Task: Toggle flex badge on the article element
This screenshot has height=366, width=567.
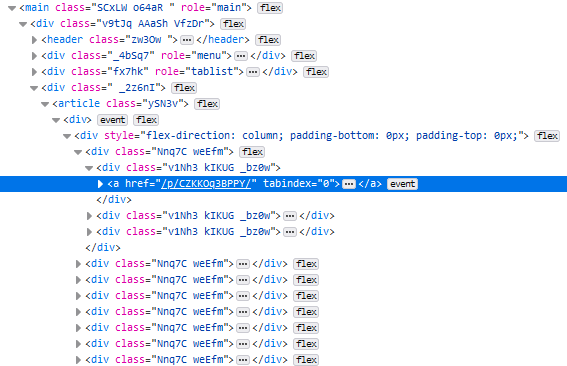Action: click(207, 104)
